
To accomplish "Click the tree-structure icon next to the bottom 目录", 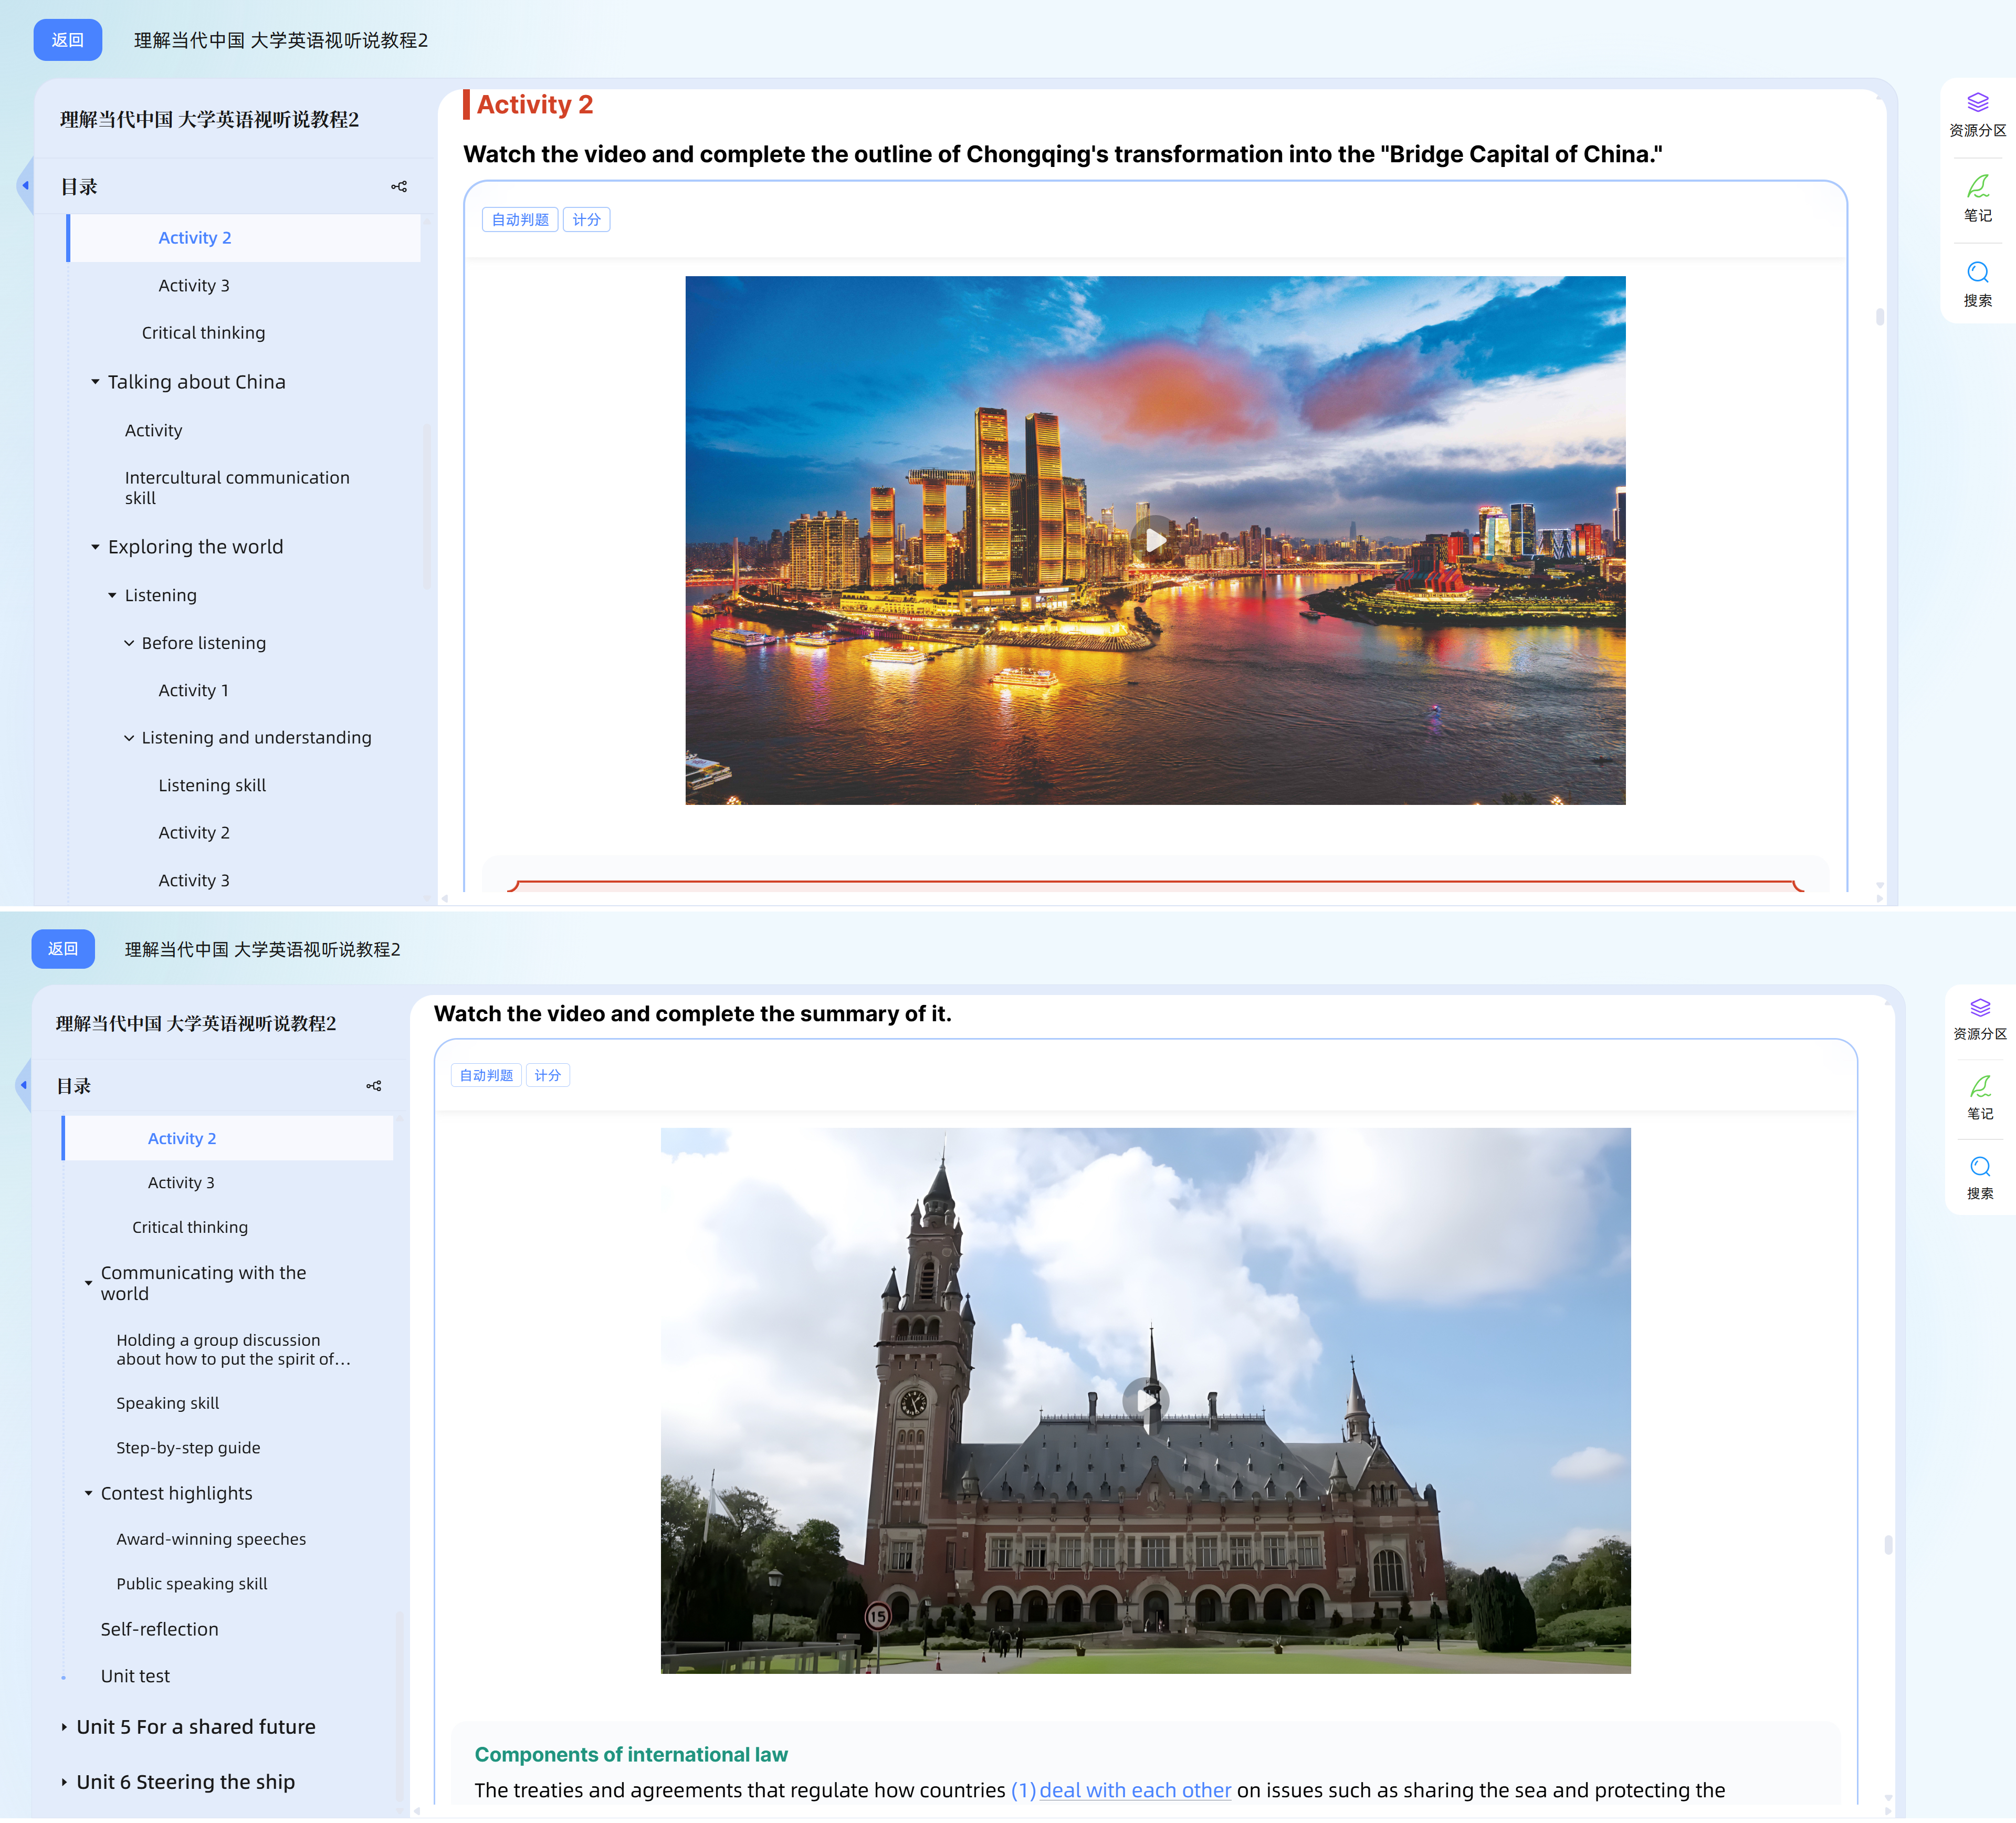I will [x=374, y=1086].
